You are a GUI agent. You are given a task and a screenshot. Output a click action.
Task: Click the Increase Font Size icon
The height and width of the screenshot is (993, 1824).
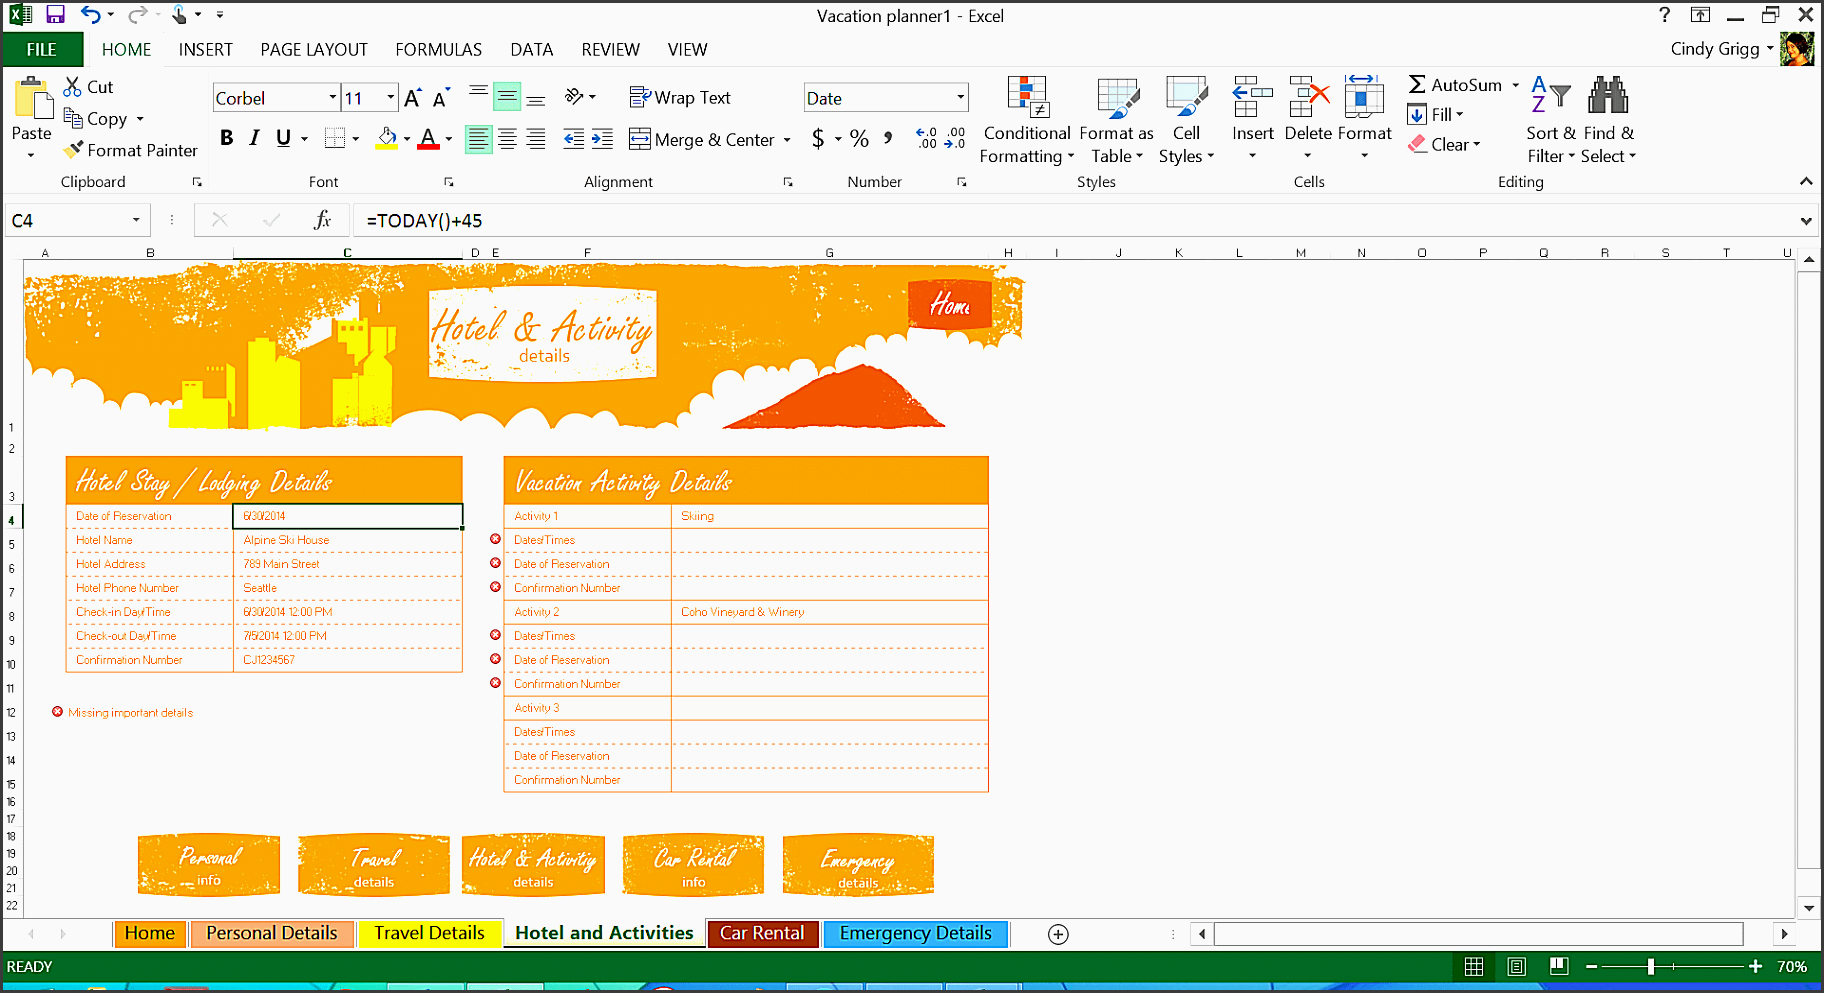pos(412,98)
